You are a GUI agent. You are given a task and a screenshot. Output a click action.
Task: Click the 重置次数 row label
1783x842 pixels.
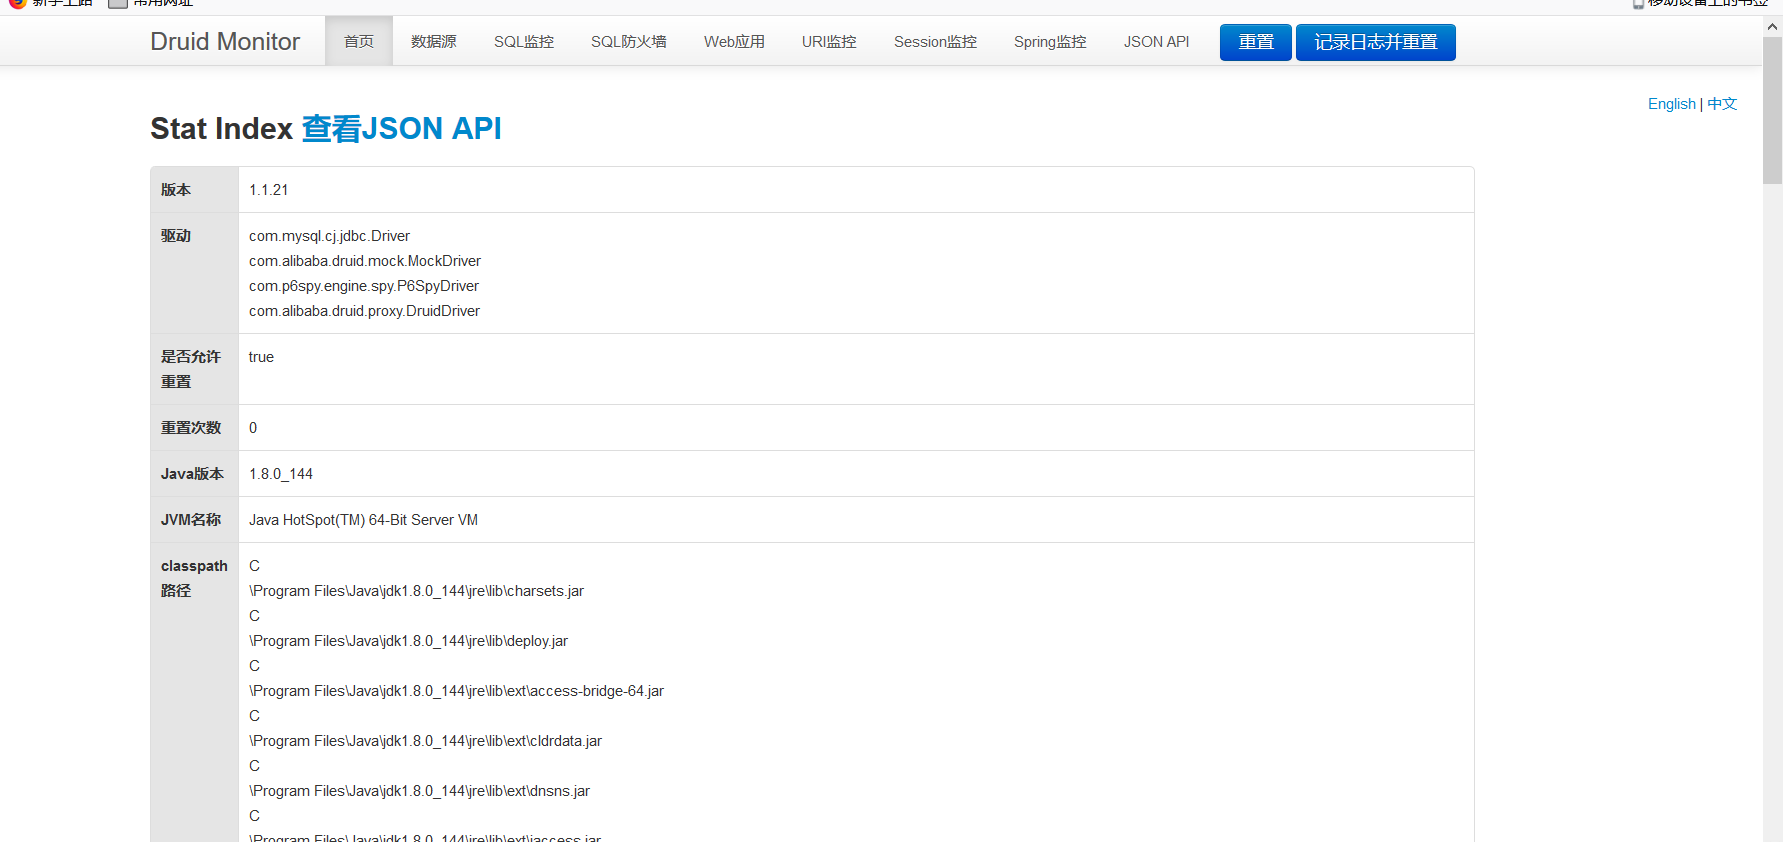pyautogui.click(x=191, y=428)
